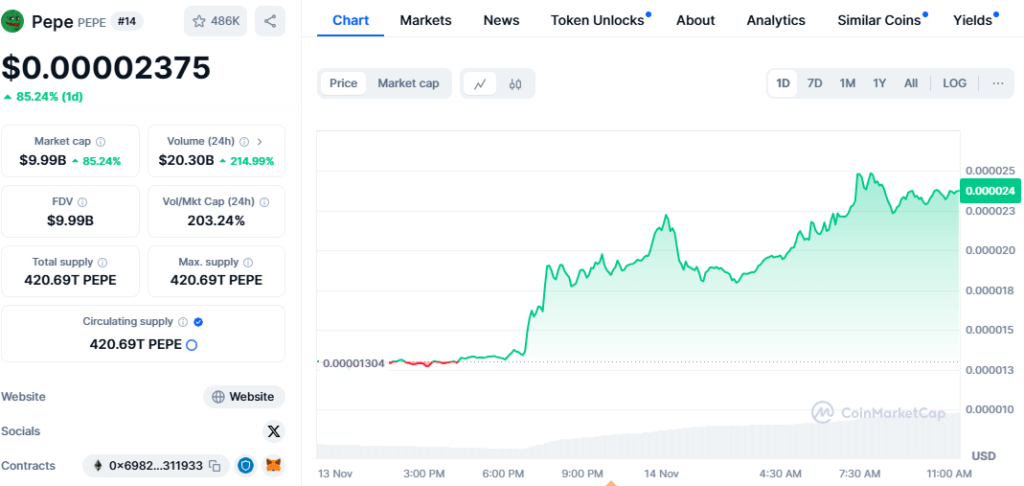Click the blue shield wallet icon
Image resolution: width=1024 pixels, height=486 pixels.
pos(246,466)
